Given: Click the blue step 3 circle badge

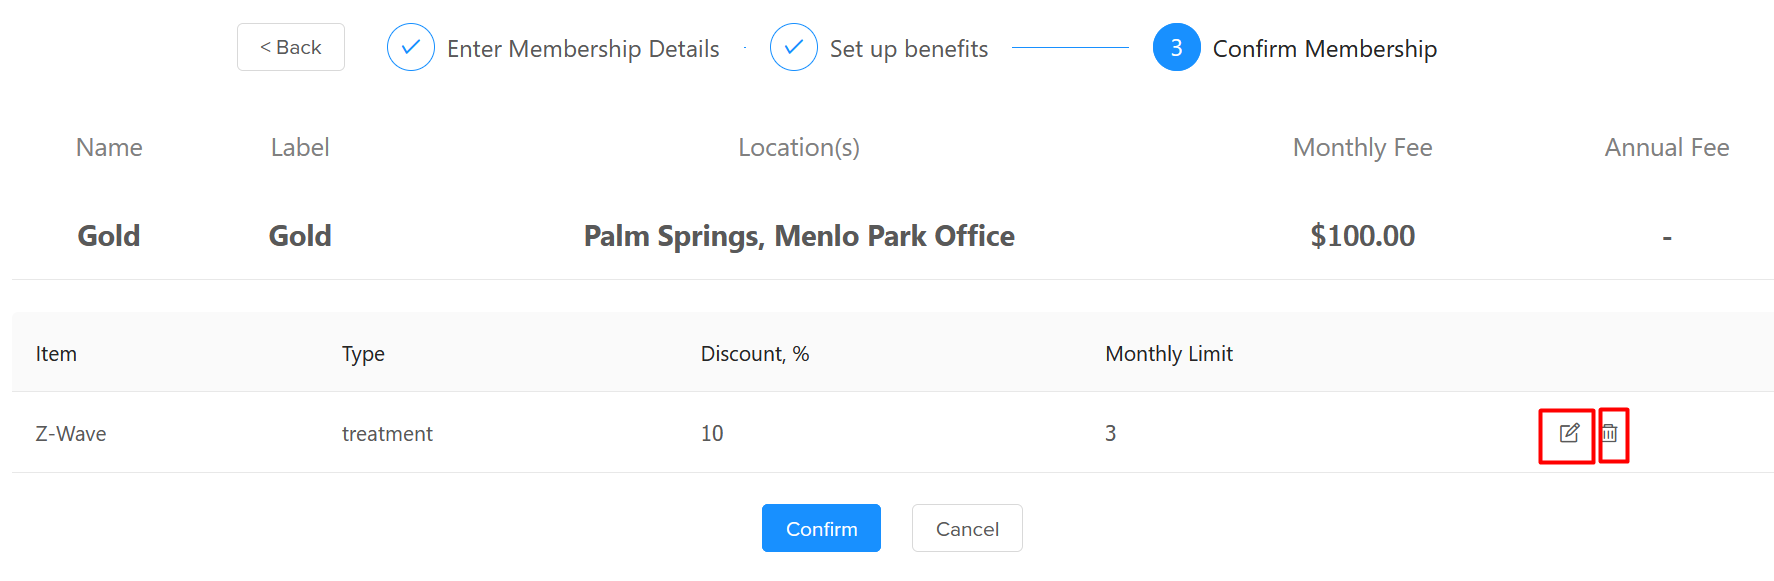Looking at the screenshot, I should tap(1176, 47).
